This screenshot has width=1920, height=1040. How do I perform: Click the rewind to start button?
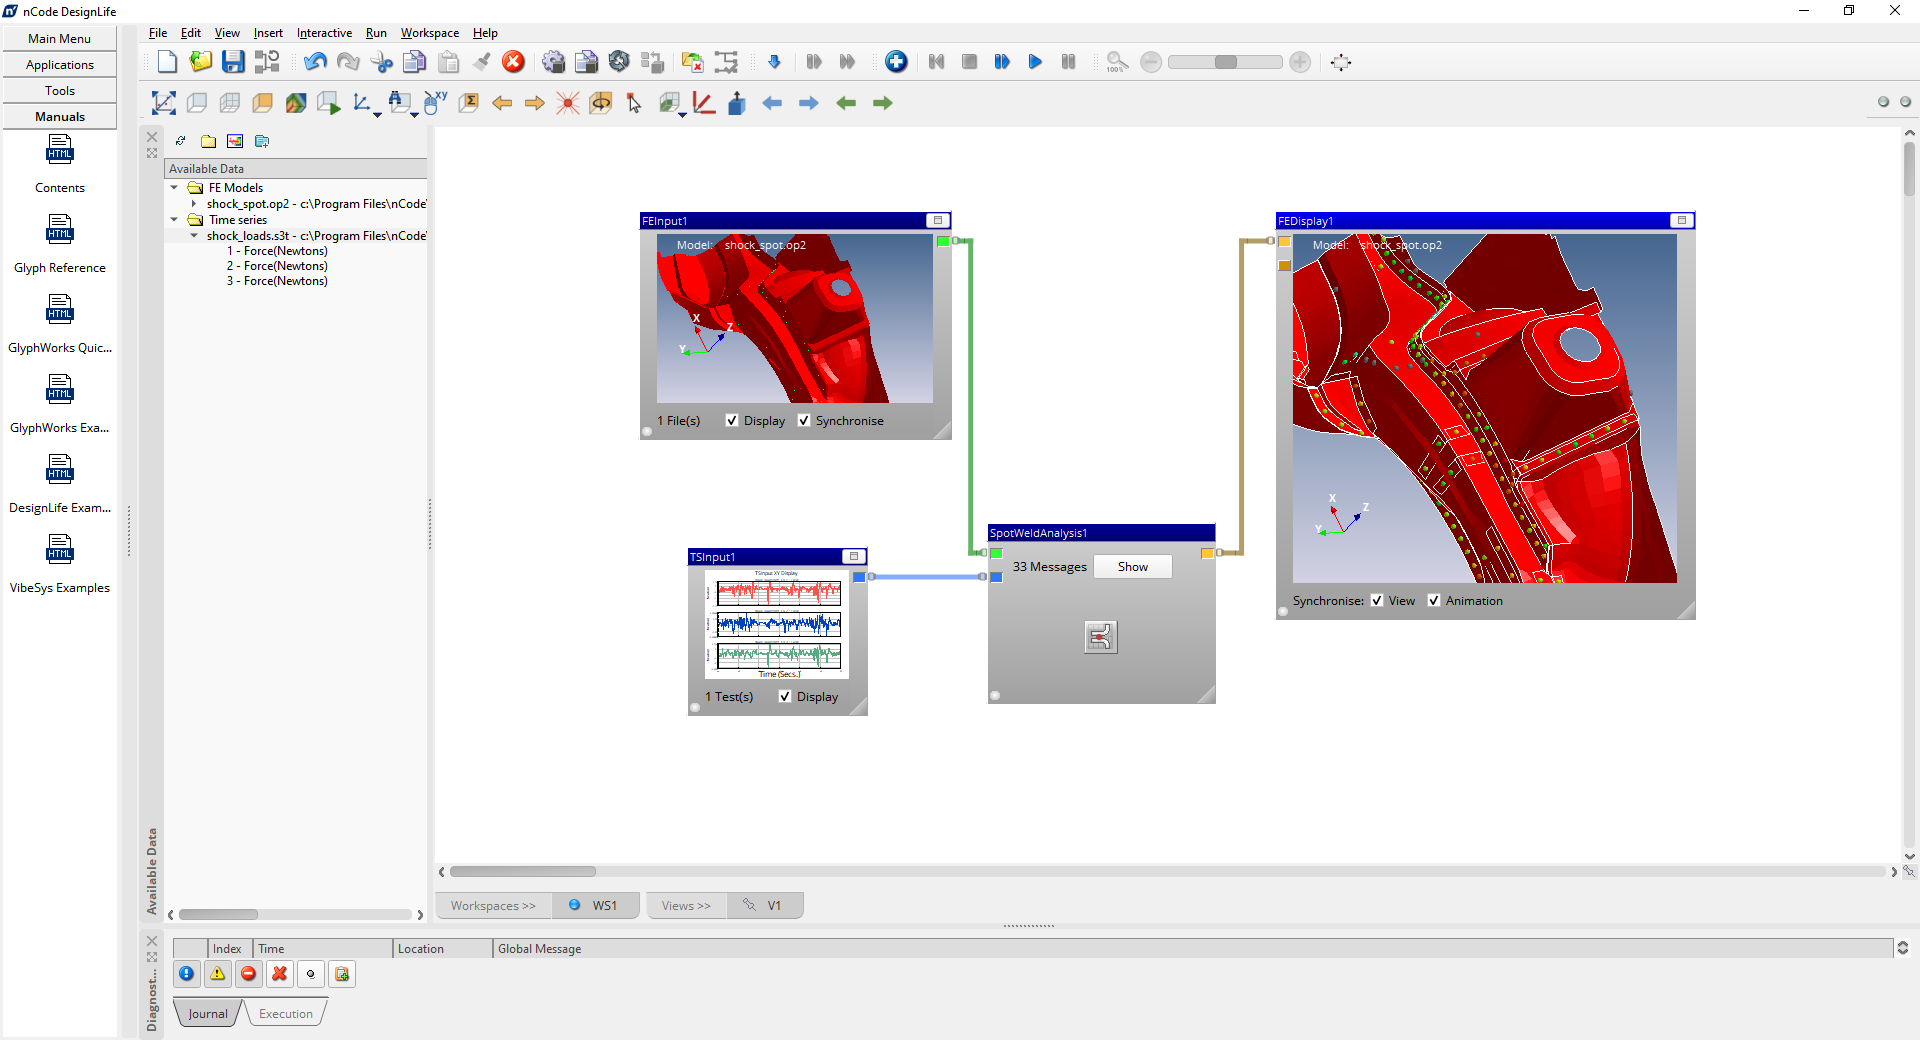coord(936,62)
